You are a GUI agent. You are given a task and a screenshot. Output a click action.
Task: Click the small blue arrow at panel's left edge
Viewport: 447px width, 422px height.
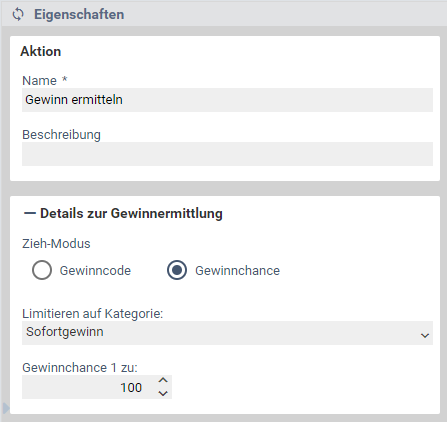point(6,408)
